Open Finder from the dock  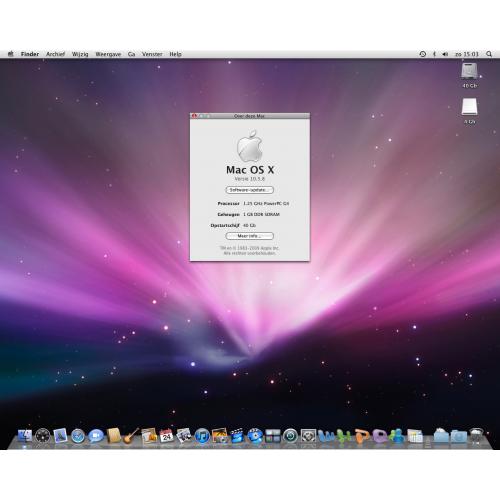tap(25, 436)
